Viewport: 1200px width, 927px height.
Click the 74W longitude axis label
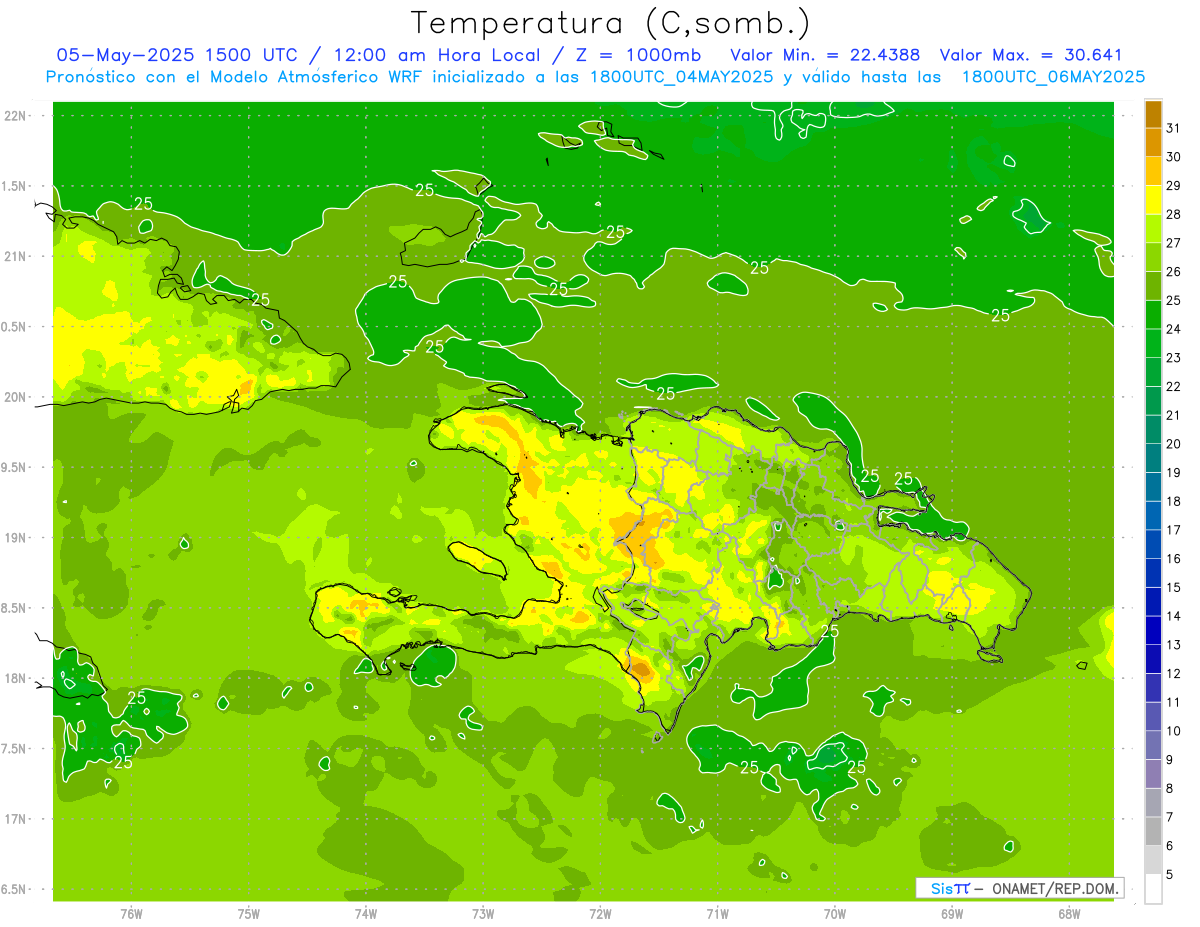[366, 914]
